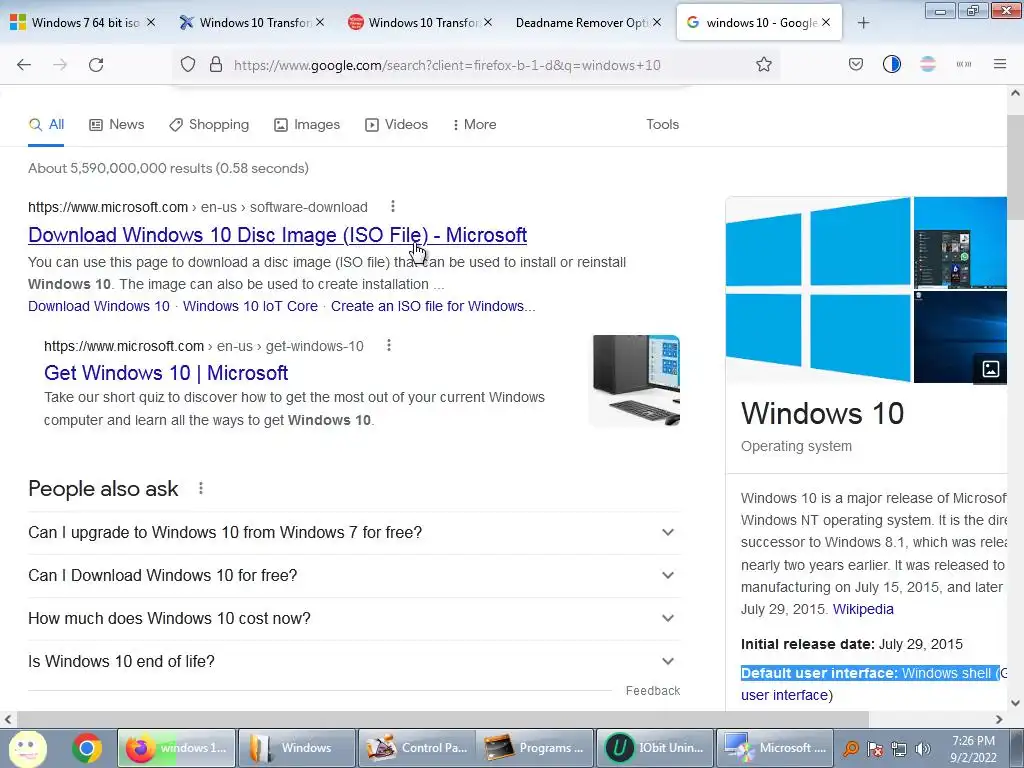Reload the page with the refresh icon

[x=96, y=65]
